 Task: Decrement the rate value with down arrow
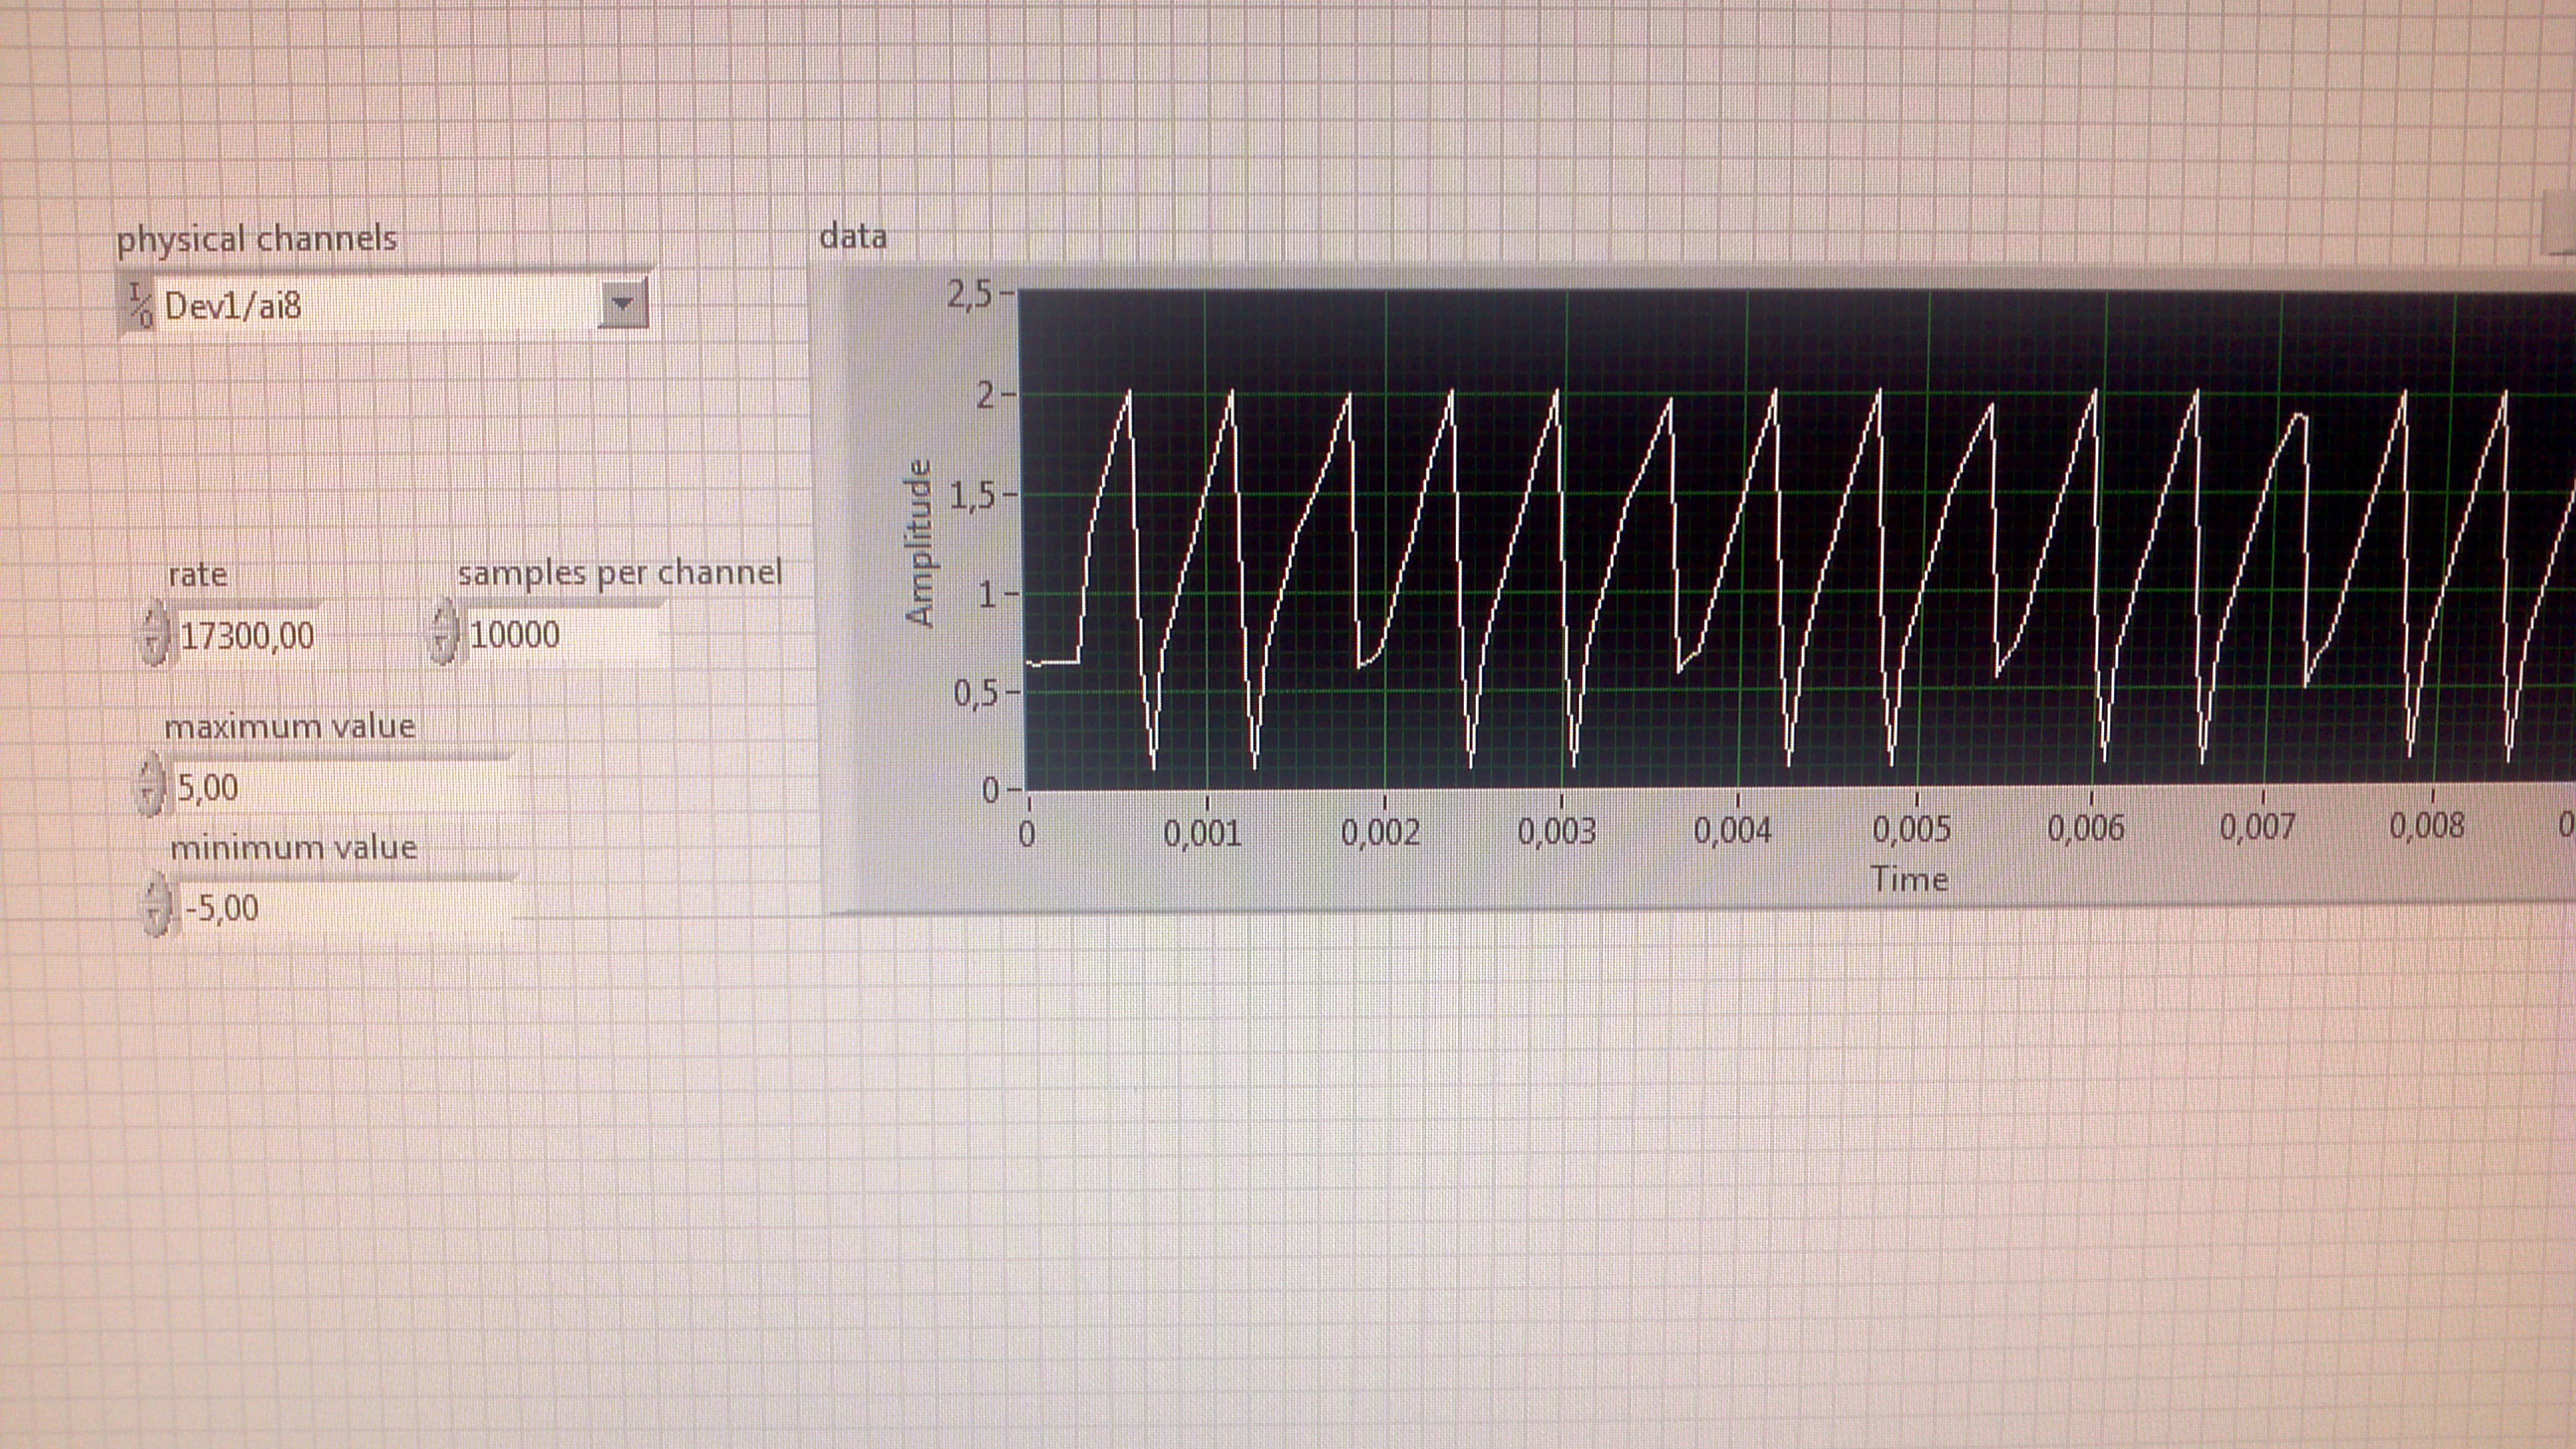[153, 648]
